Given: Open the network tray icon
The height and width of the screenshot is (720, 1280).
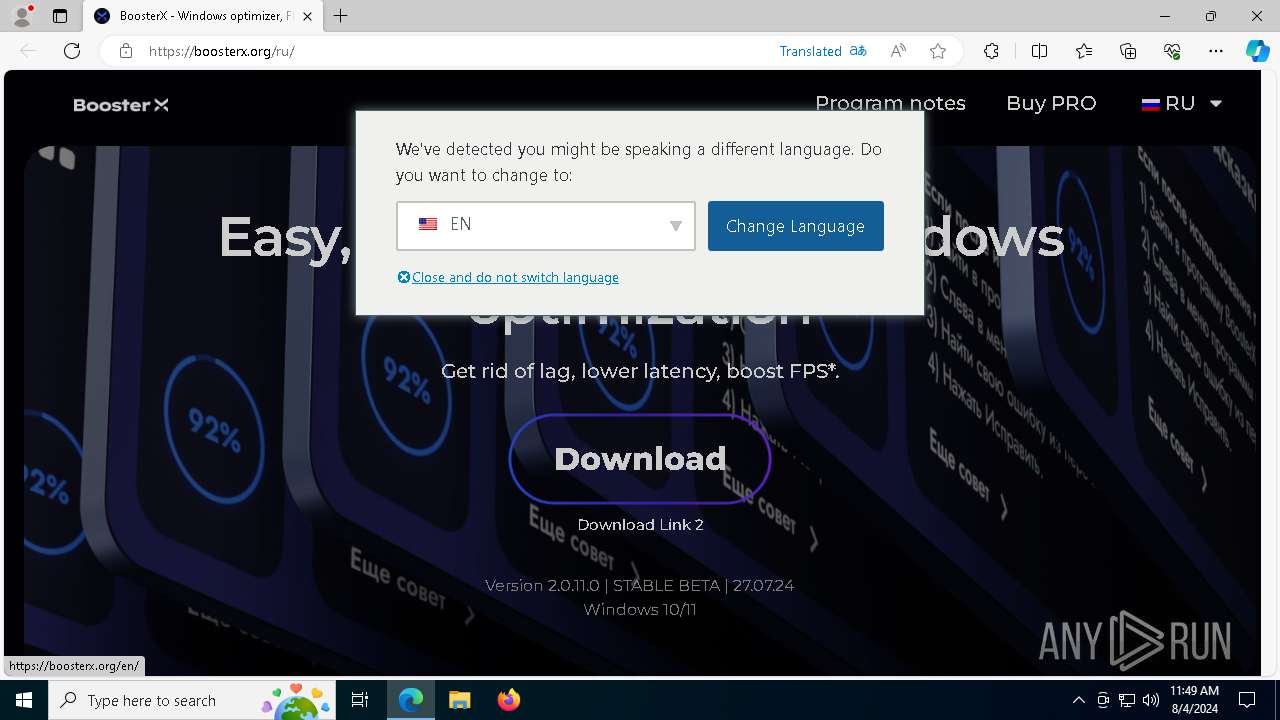Looking at the screenshot, I should pos(1127,700).
